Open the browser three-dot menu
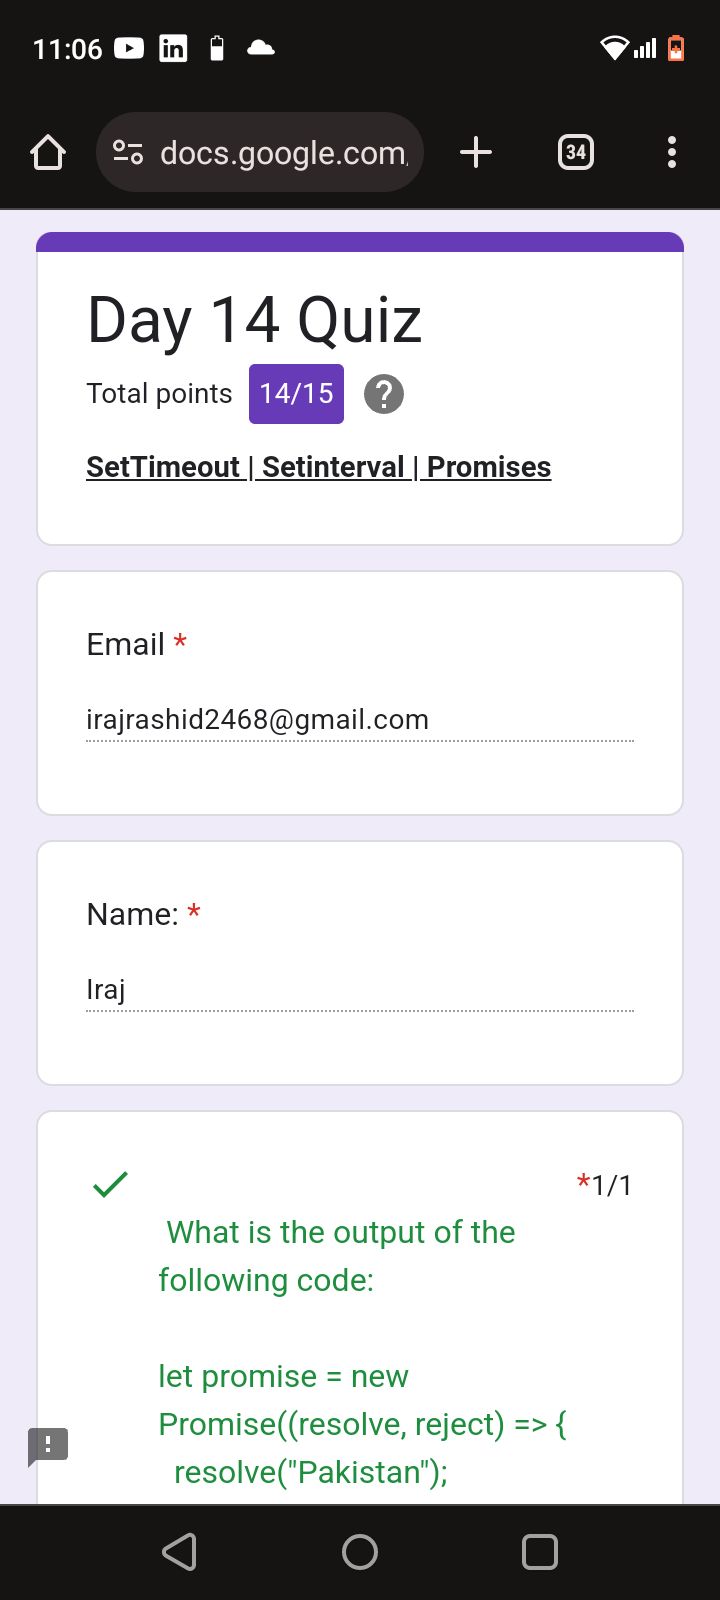The height and width of the screenshot is (1600, 720). (x=672, y=152)
